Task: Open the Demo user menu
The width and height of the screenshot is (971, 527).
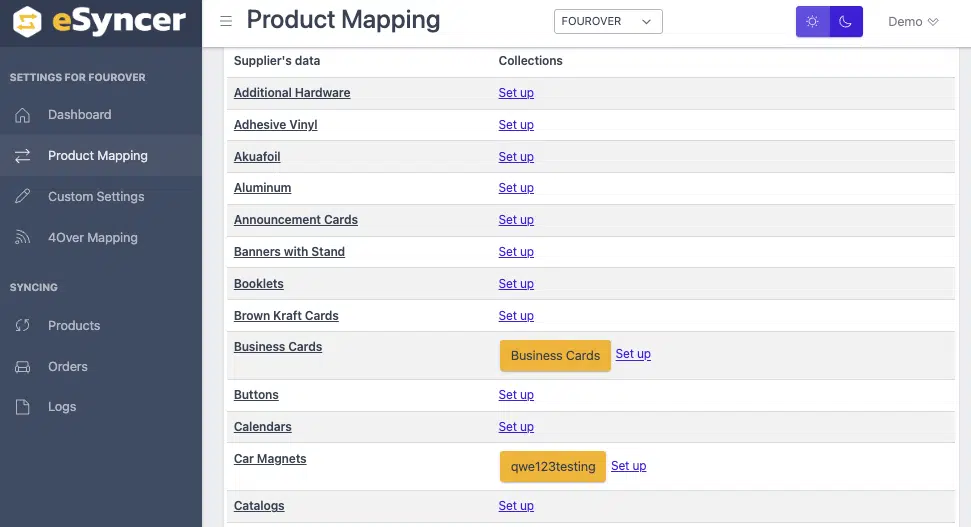Action: 913,22
